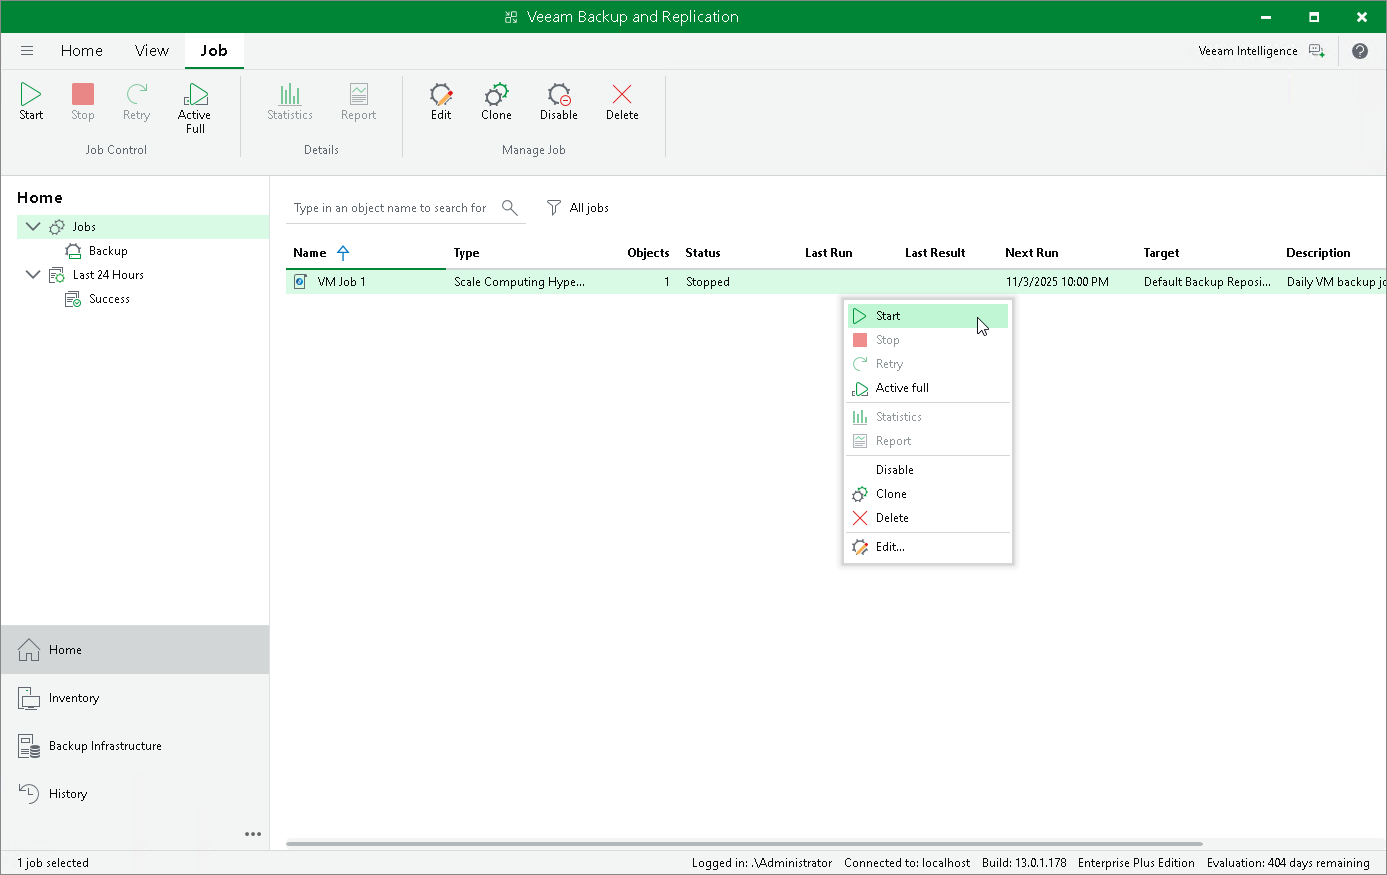Open the Home navigation pane
1387x875 pixels.
(x=135, y=650)
